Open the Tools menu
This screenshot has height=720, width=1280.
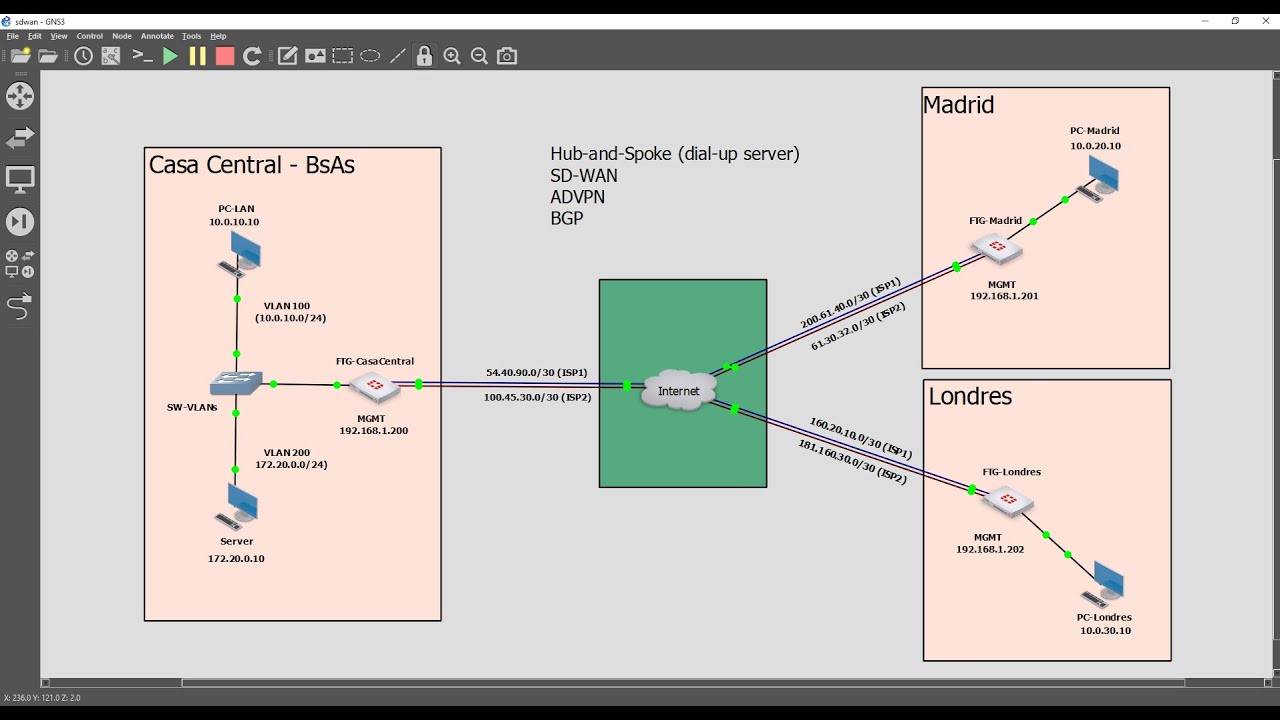192,36
